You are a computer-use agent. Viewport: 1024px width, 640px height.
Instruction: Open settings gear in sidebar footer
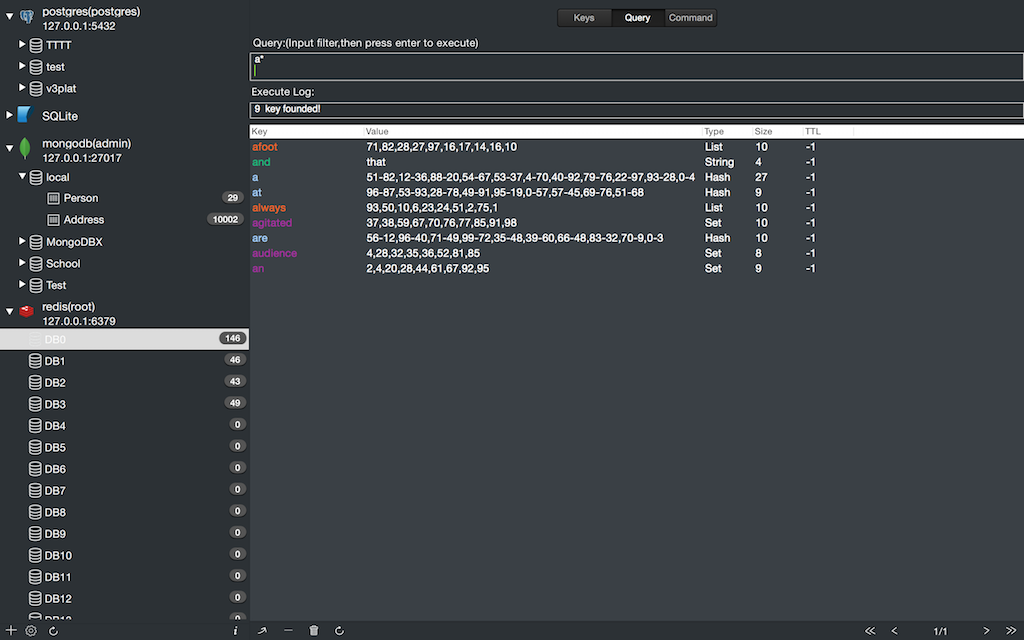31,631
